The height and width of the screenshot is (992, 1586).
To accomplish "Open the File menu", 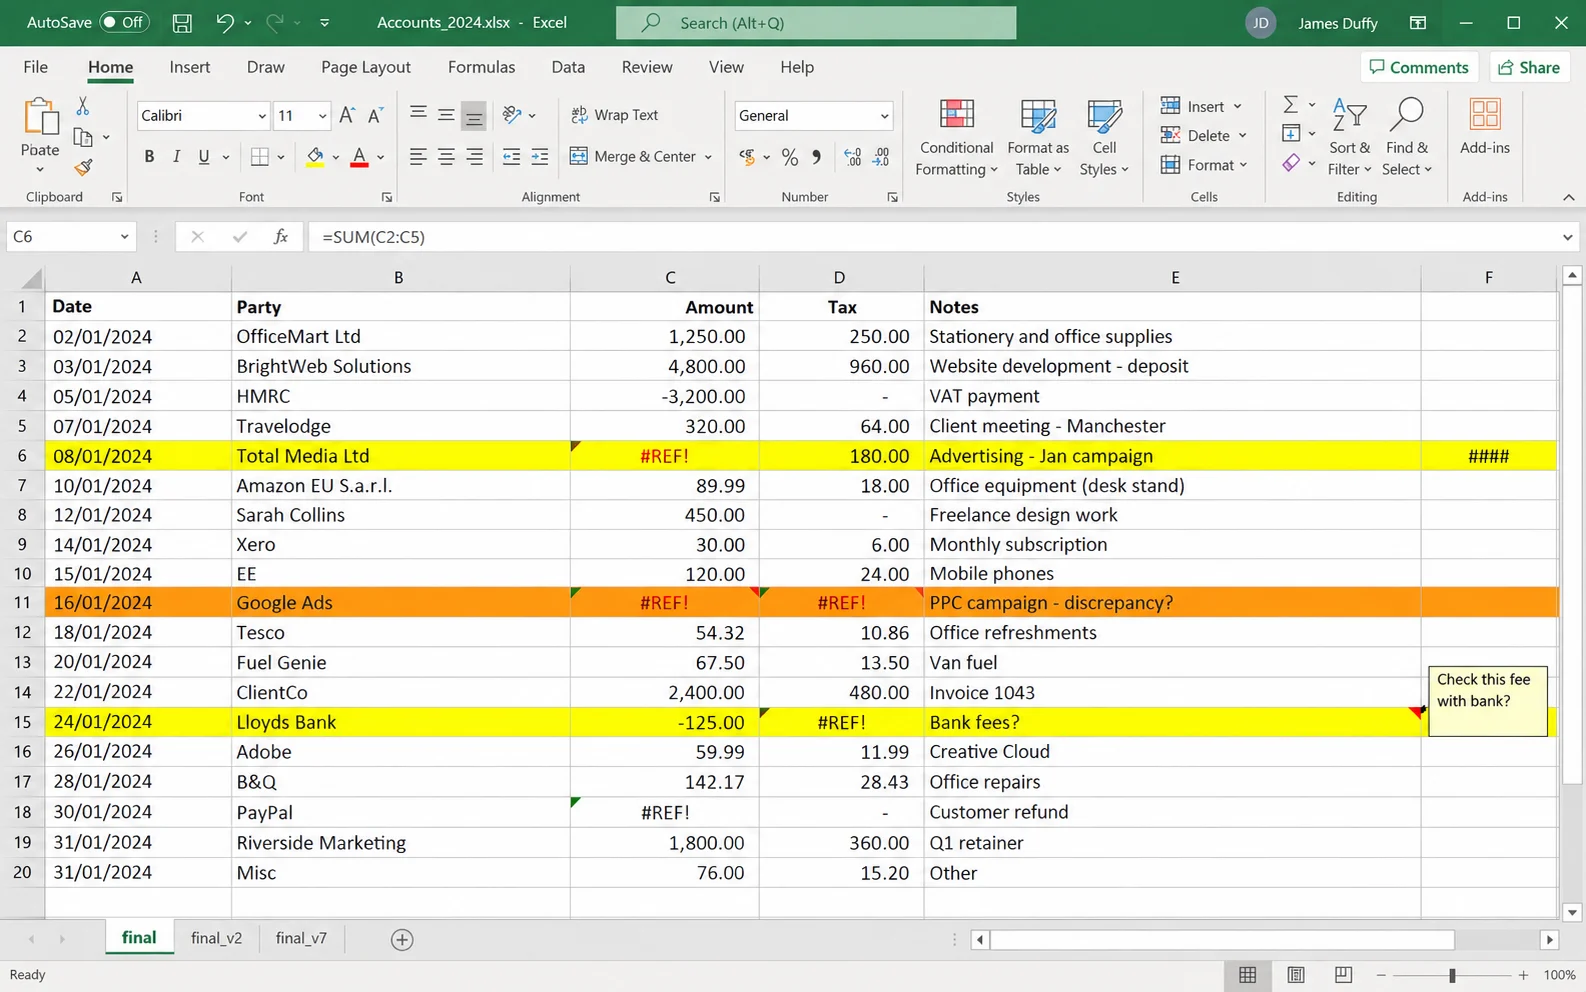I will pos(35,67).
